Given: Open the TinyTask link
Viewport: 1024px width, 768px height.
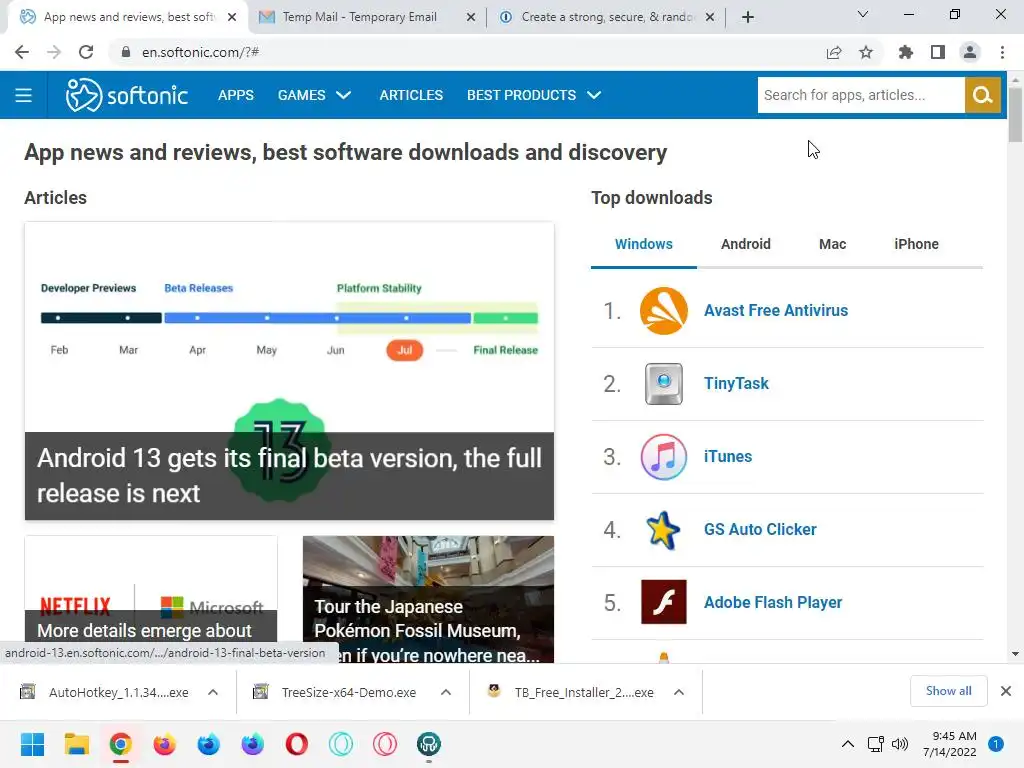Looking at the screenshot, I should coord(736,384).
